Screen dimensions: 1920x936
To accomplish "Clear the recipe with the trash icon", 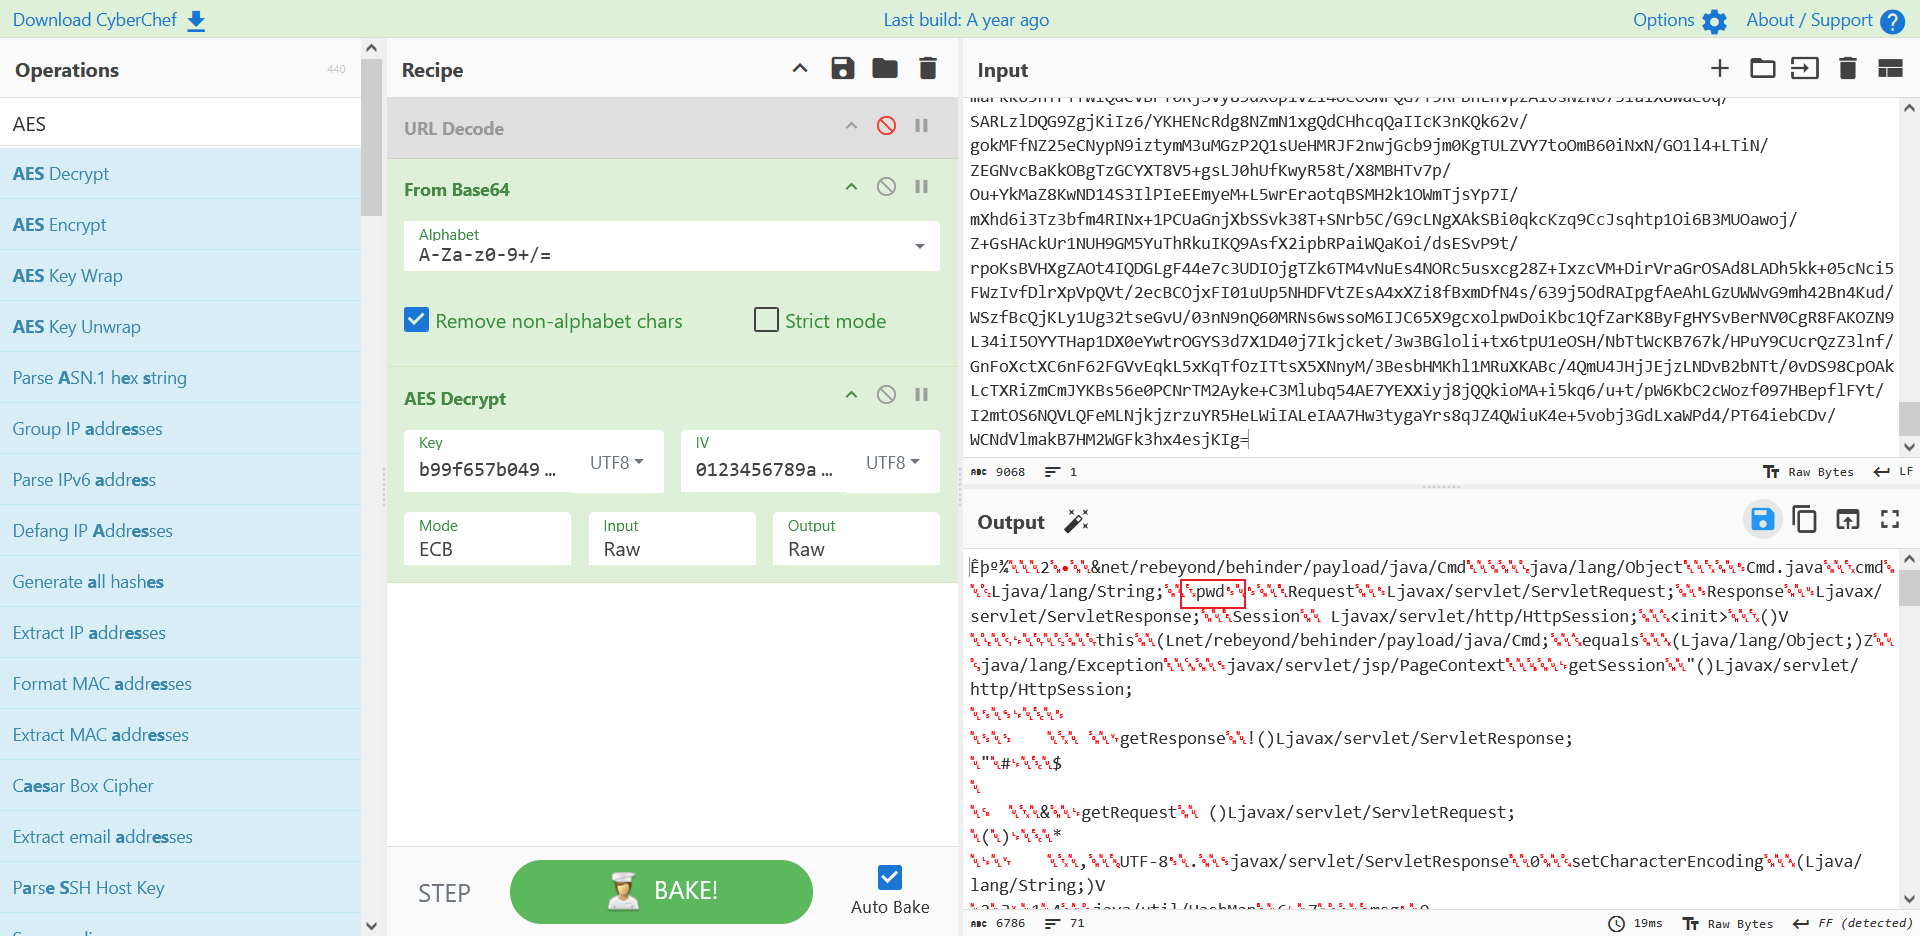I will [928, 68].
